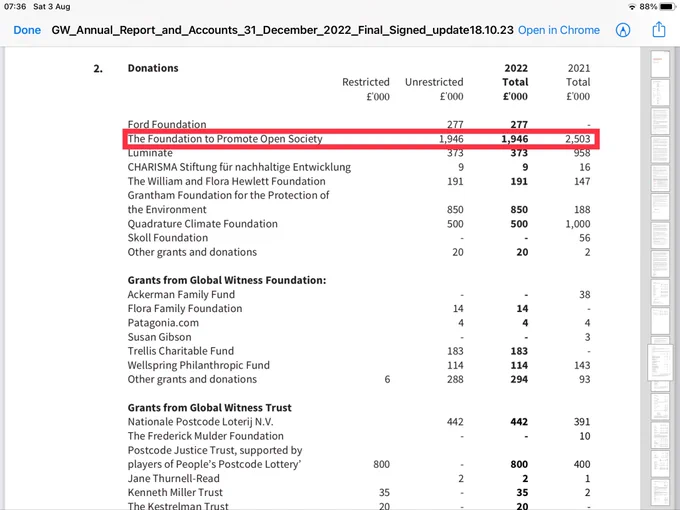This screenshot has width=680, height=510.
Task: Tap the 'Ford Foundation' row
Action: [x=358, y=124]
